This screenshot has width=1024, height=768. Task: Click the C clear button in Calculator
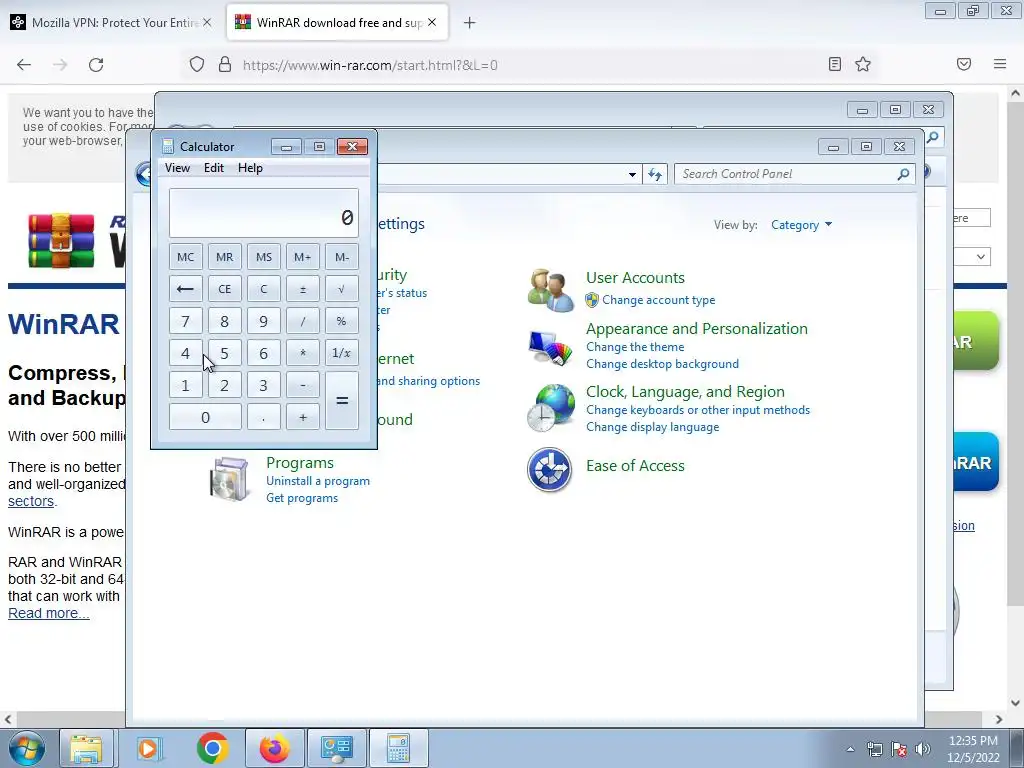point(264,289)
